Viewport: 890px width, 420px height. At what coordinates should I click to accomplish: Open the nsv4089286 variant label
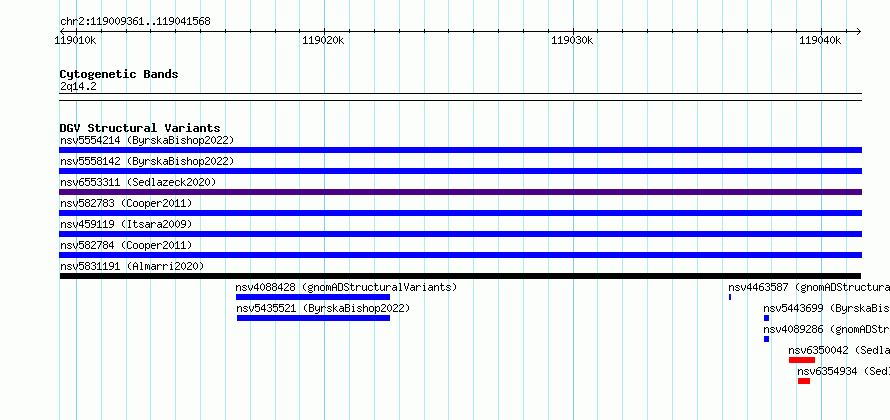point(826,329)
